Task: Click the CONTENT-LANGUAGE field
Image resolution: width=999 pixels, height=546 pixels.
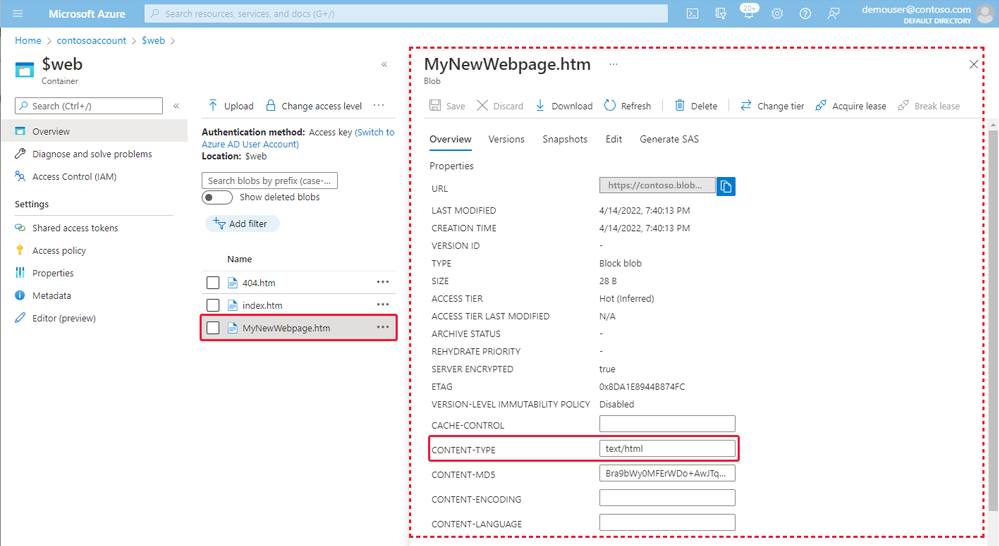Action: coord(667,522)
